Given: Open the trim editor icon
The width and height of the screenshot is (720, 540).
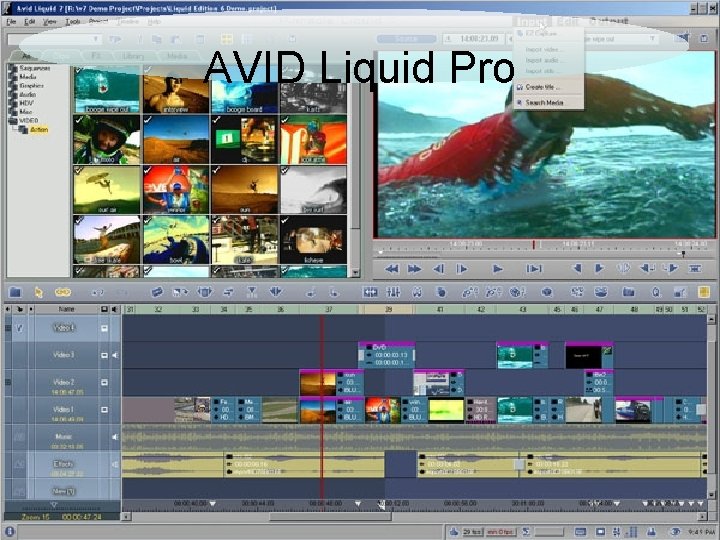Looking at the screenshot, I should (370, 292).
